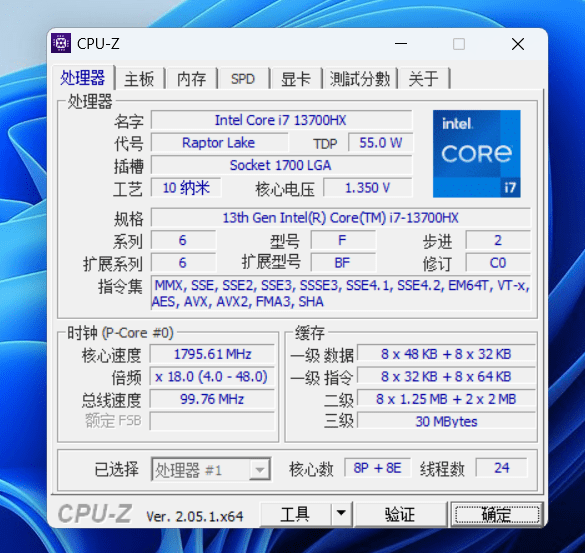Screen dimensions: 585x553
Task: Click the 验证 button
Action: pyautogui.click(x=400, y=514)
